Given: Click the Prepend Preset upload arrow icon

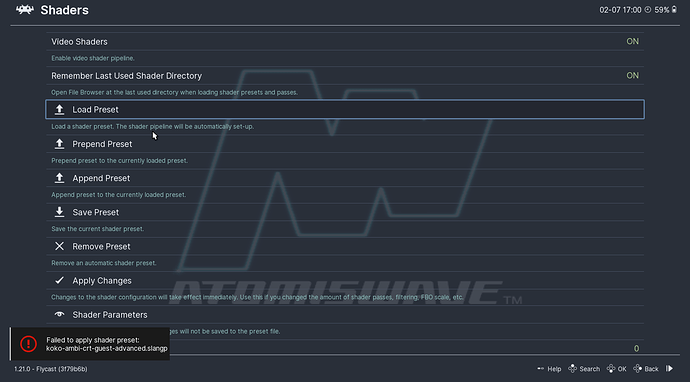Looking at the screenshot, I should pos(59,144).
